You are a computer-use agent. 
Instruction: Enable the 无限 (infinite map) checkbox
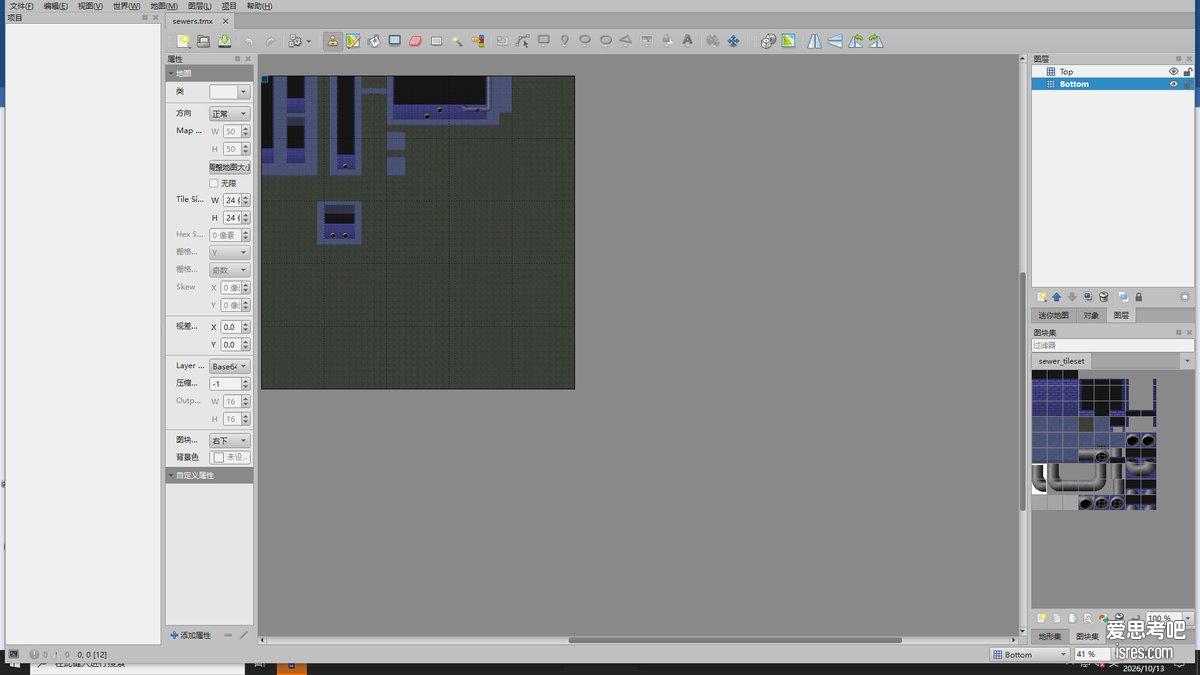click(x=214, y=183)
